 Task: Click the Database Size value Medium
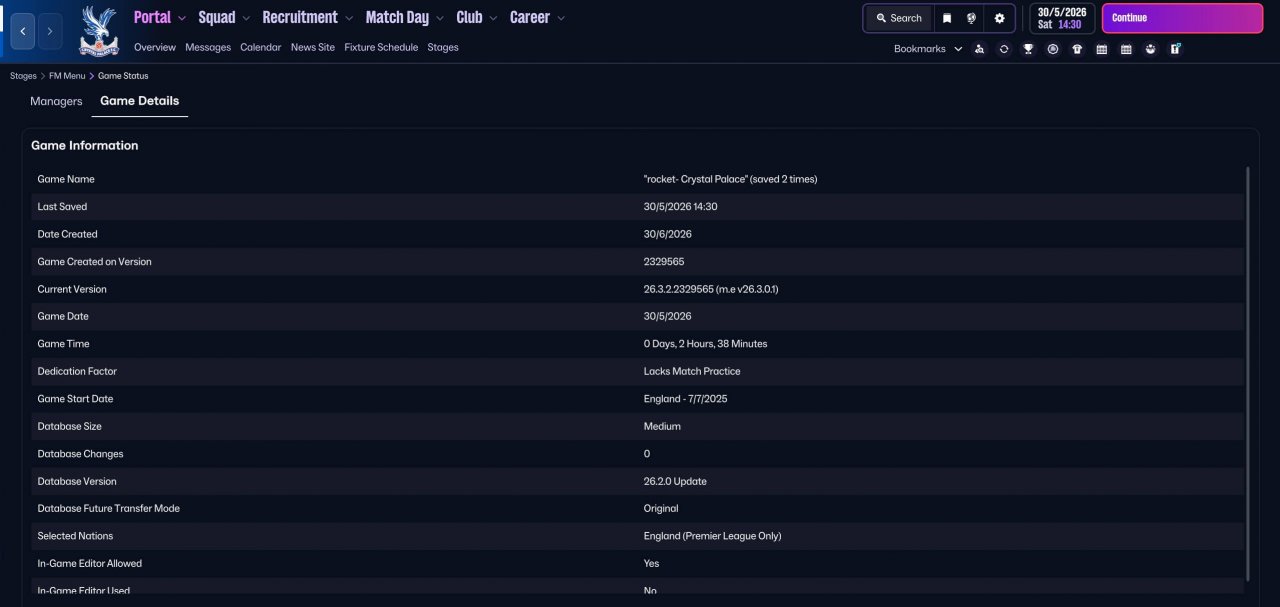point(662,426)
